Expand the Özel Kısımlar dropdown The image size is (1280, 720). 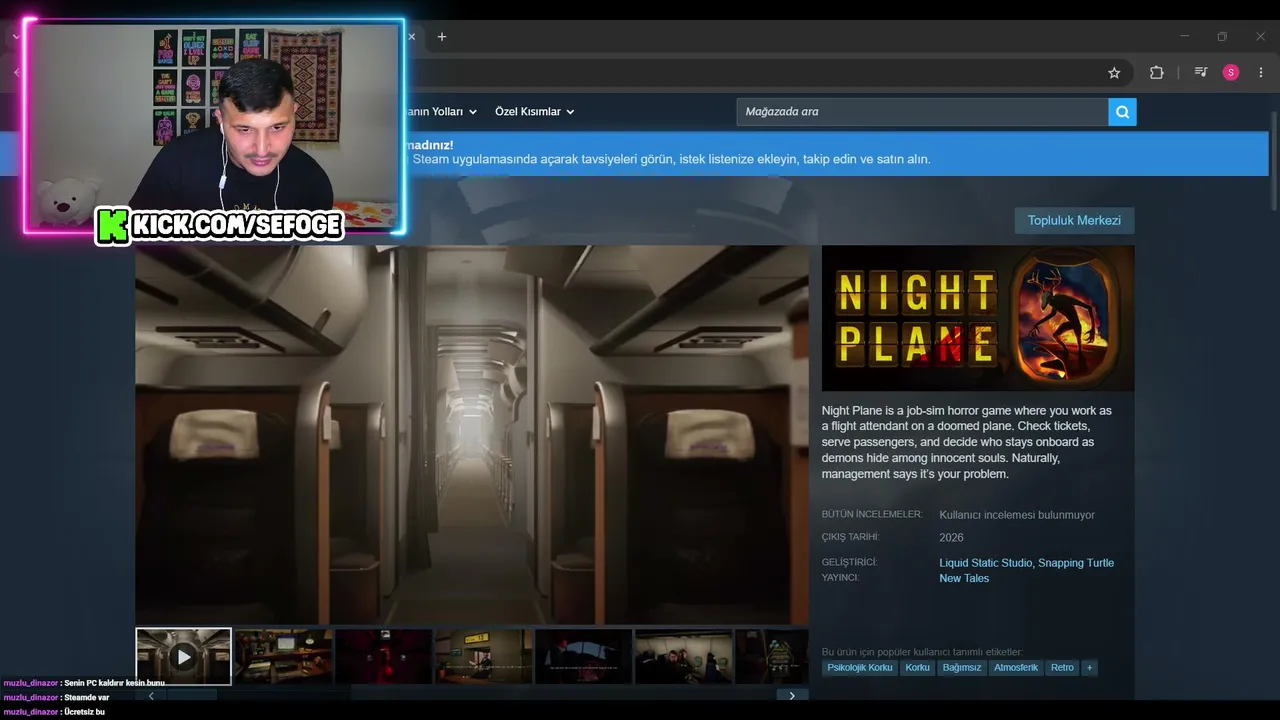tap(535, 112)
